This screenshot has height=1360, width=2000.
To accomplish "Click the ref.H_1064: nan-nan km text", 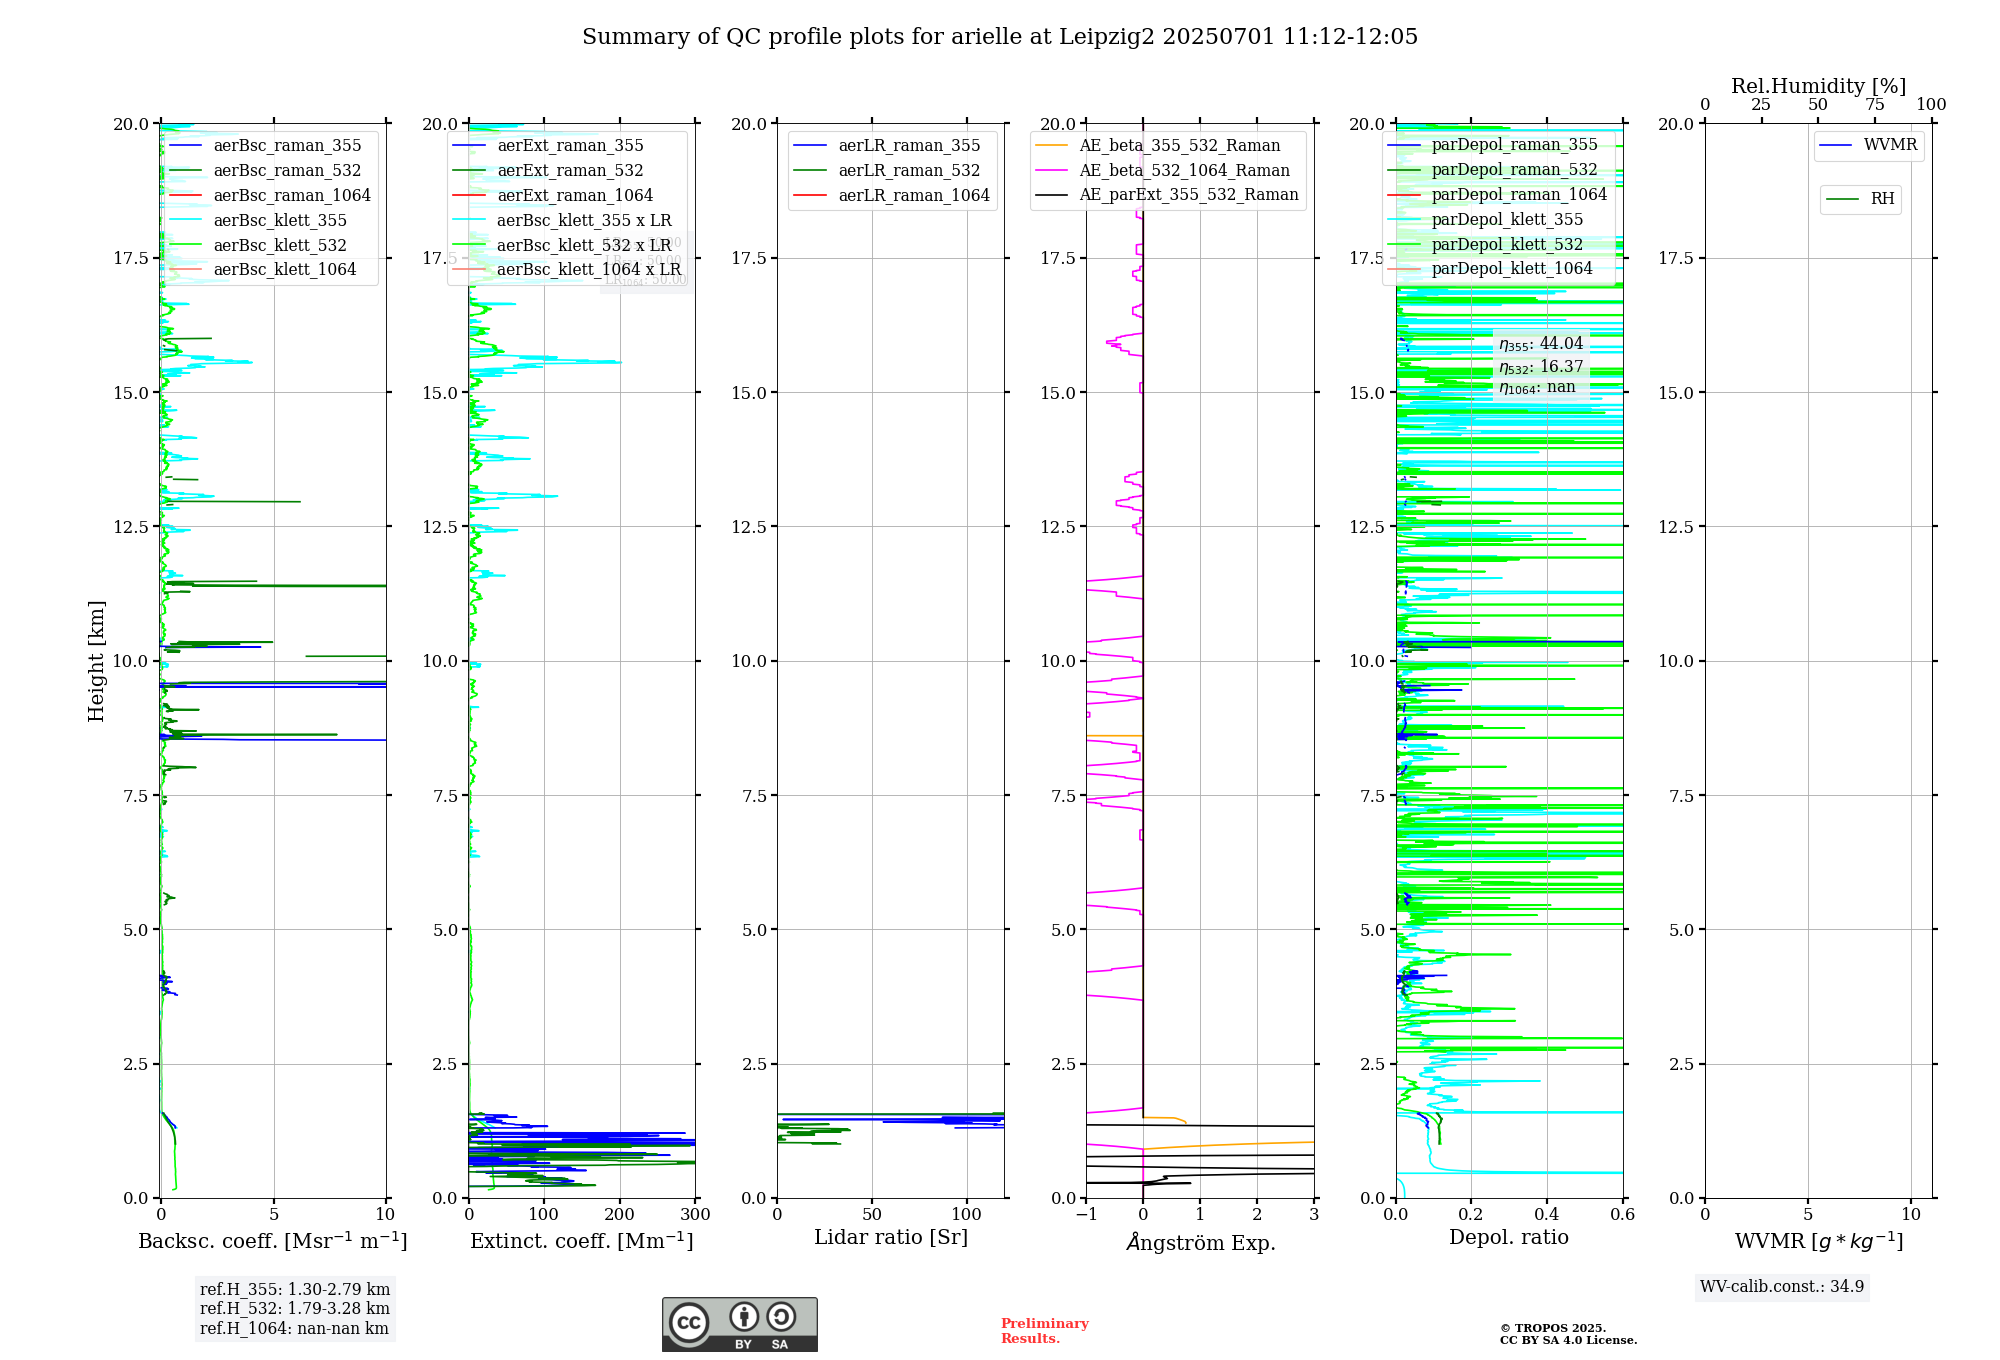I will pos(294,1328).
